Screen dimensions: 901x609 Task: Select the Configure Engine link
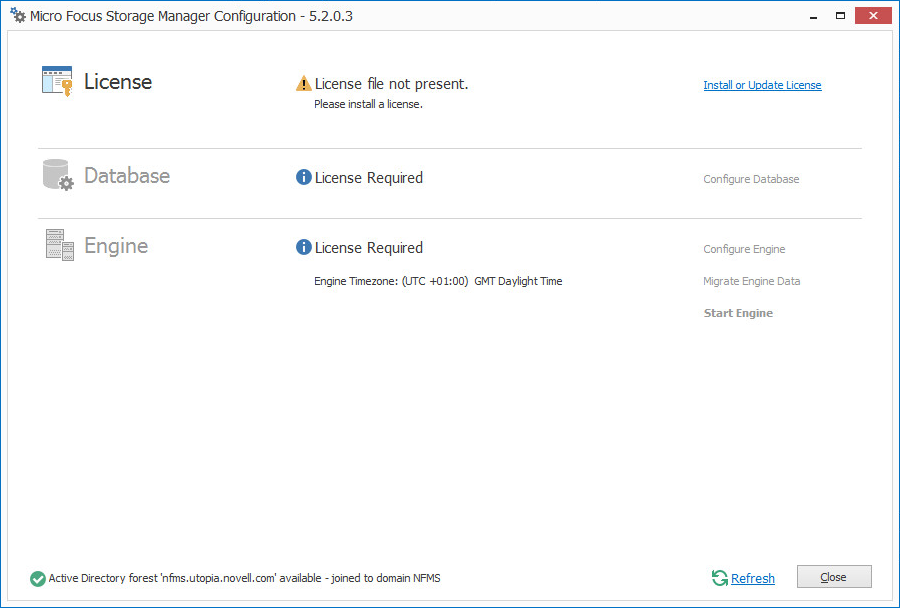(x=744, y=250)
